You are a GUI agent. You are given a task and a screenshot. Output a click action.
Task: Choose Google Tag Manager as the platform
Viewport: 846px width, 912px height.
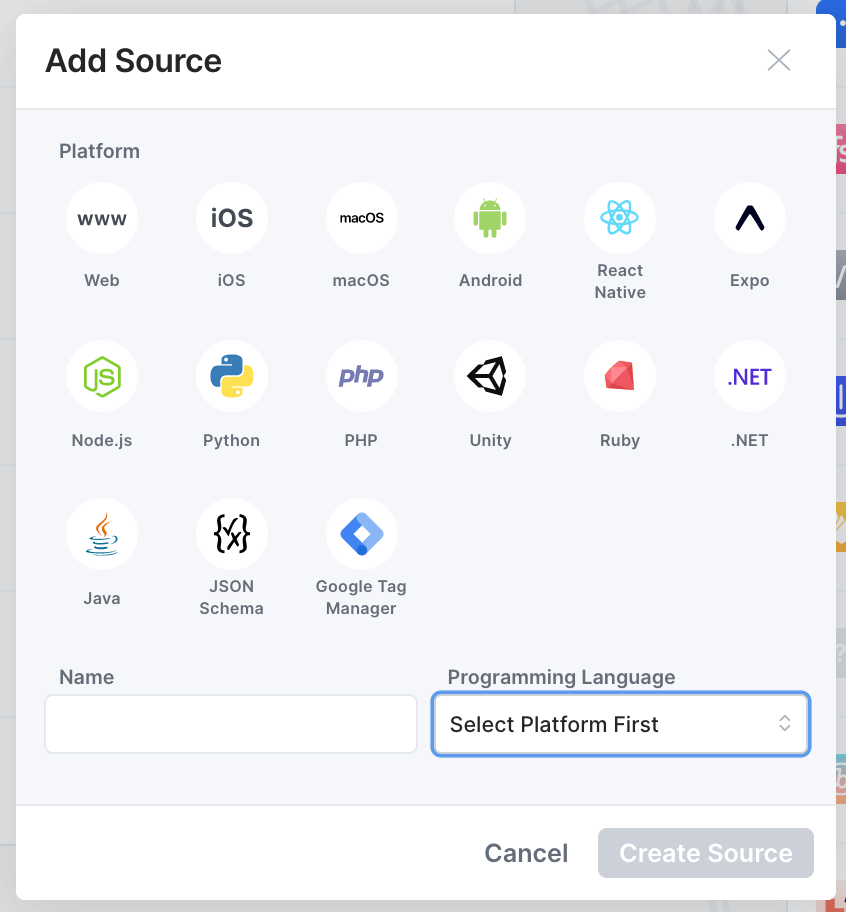pyautogui.click(x=361, y=534)
